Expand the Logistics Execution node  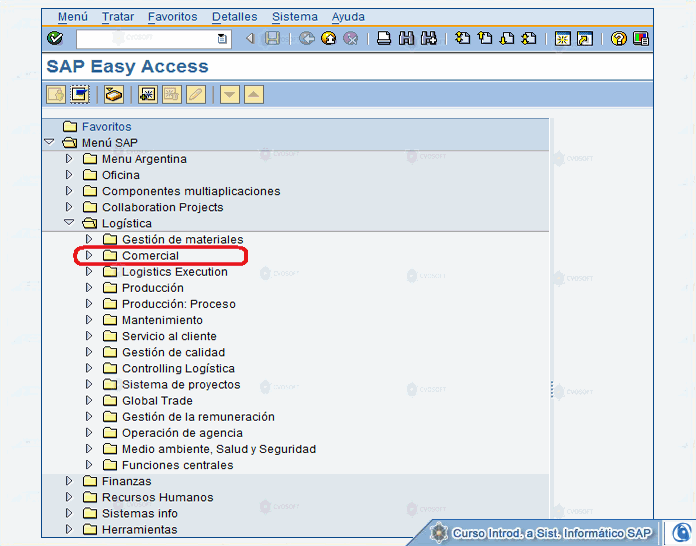click(89, 271)
